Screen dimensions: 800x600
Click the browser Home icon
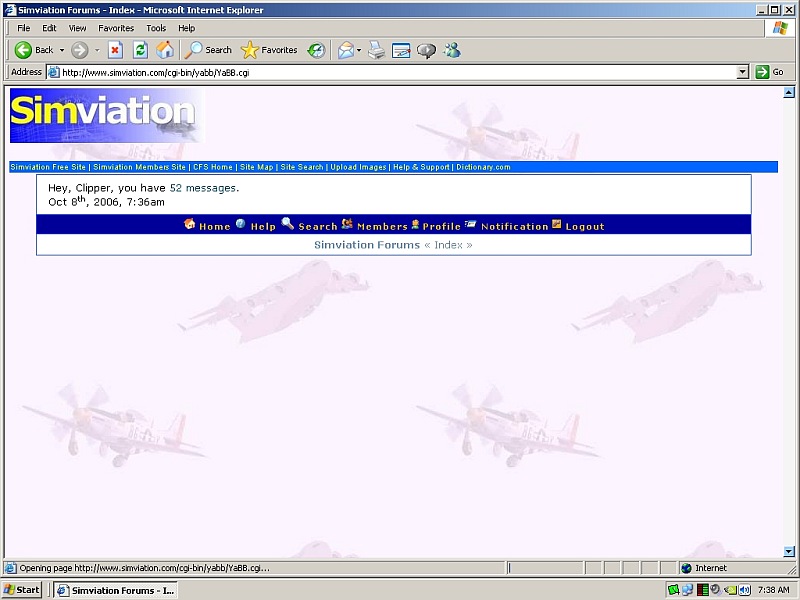[165, 50]
